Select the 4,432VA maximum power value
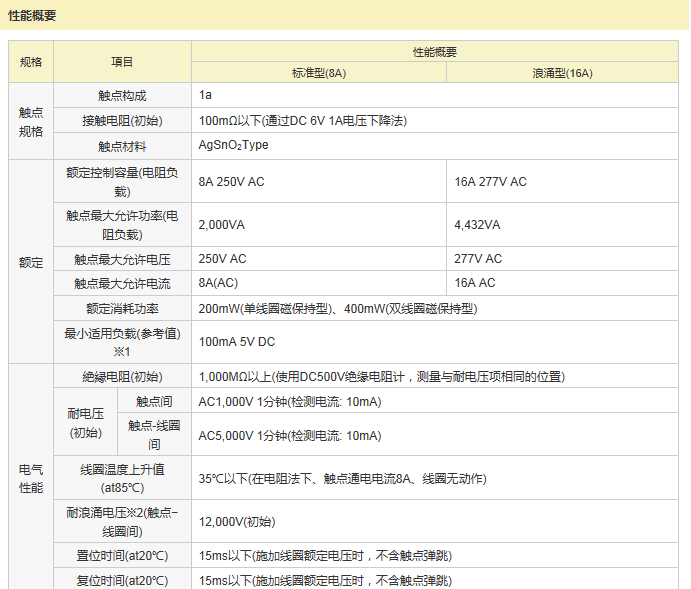 tap(477, 224)
